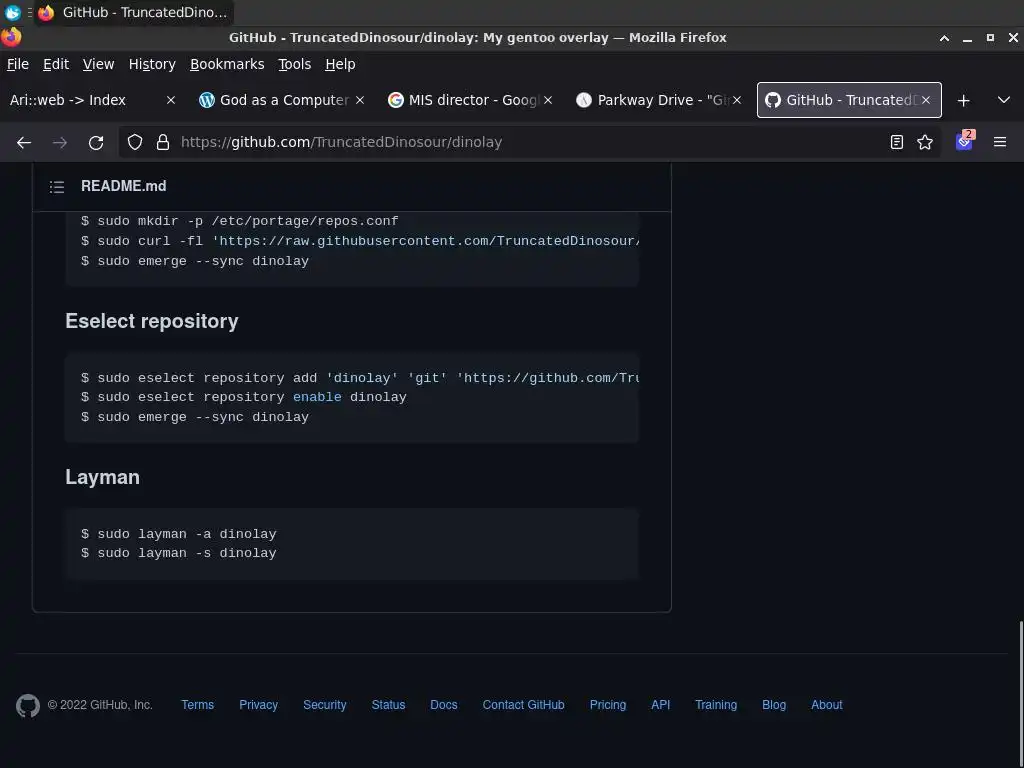This screenshot has width=1024, height=768.
Task: Click the page vertical scrollbar thumb
Action: click(x=1021, y=692)
